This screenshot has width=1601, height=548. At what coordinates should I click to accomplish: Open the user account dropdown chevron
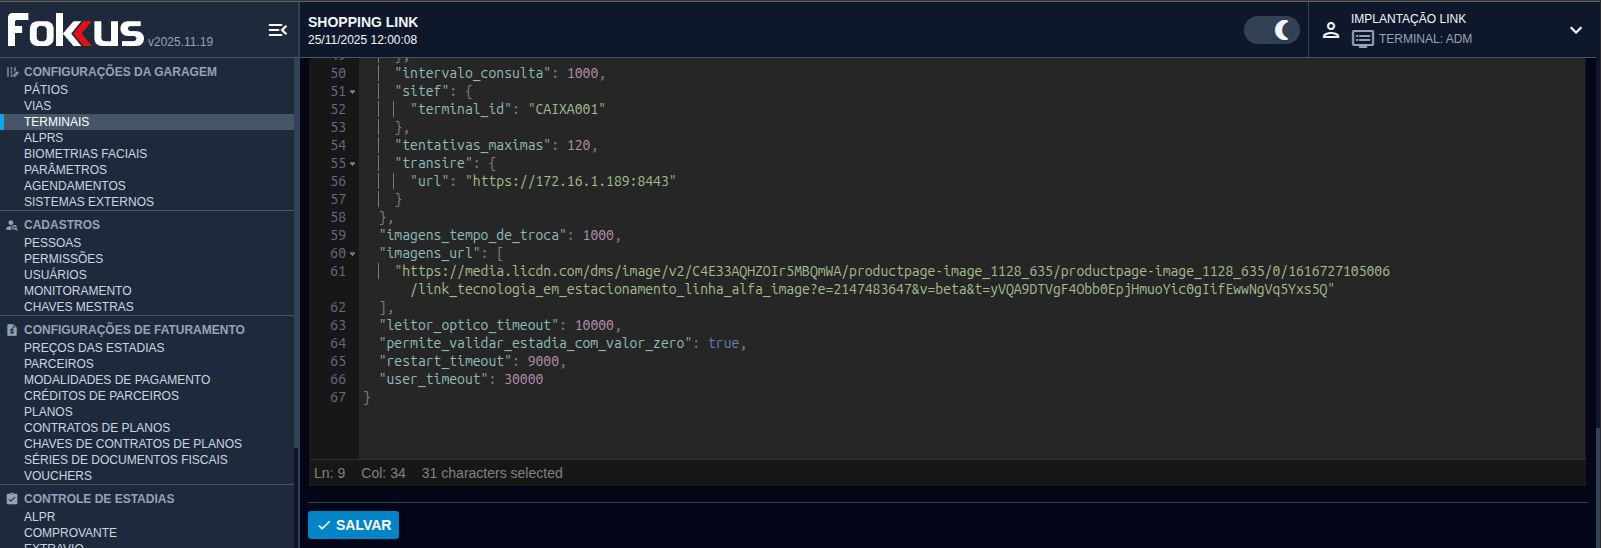pos(1575,30)
